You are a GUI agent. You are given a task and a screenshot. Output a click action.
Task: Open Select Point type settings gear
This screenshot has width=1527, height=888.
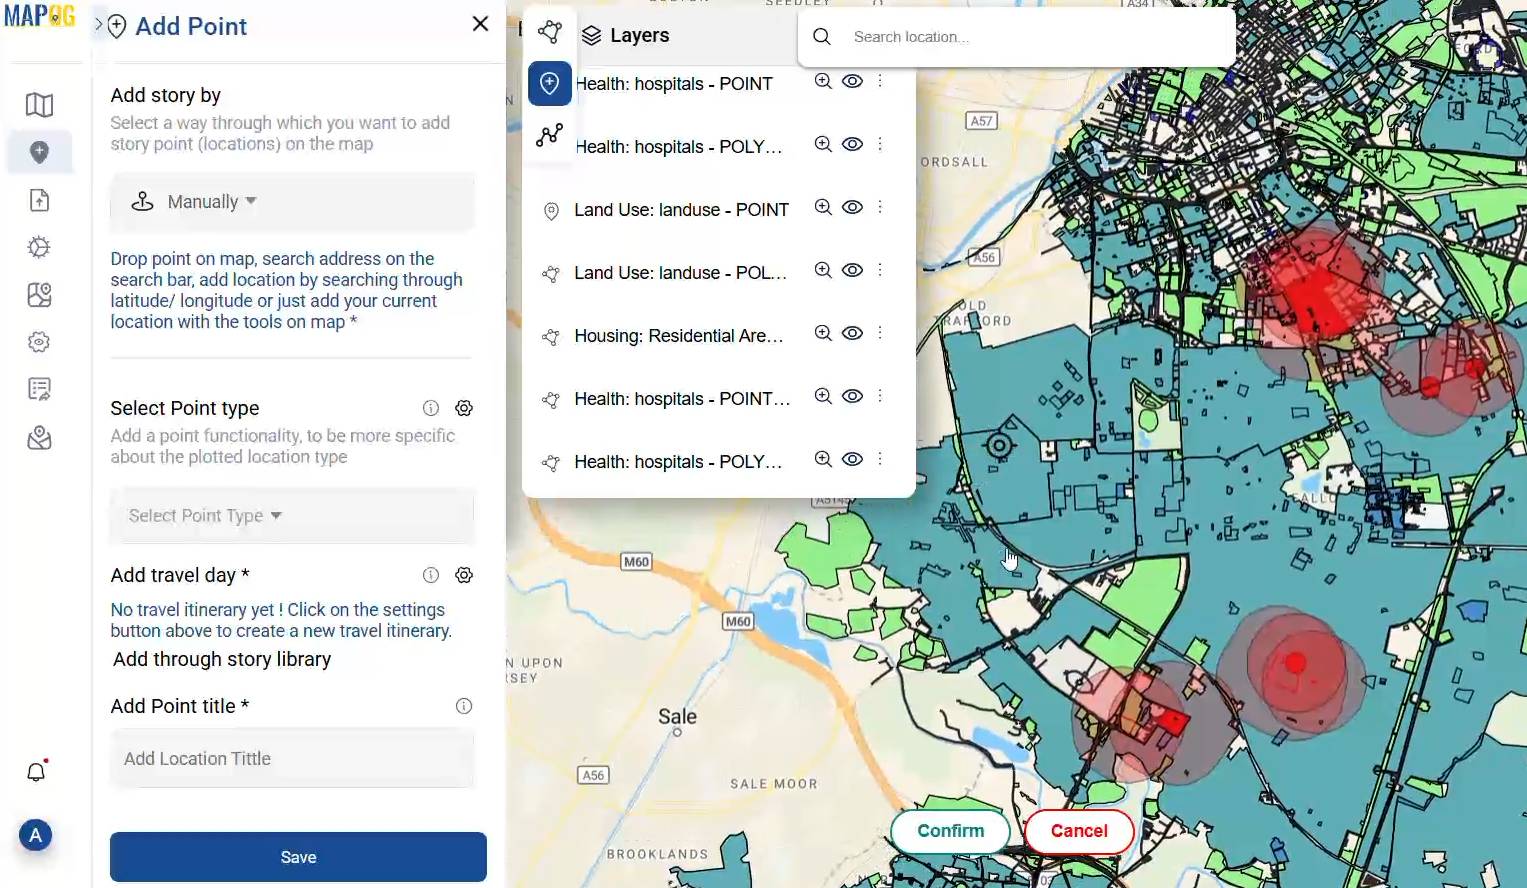464,408
